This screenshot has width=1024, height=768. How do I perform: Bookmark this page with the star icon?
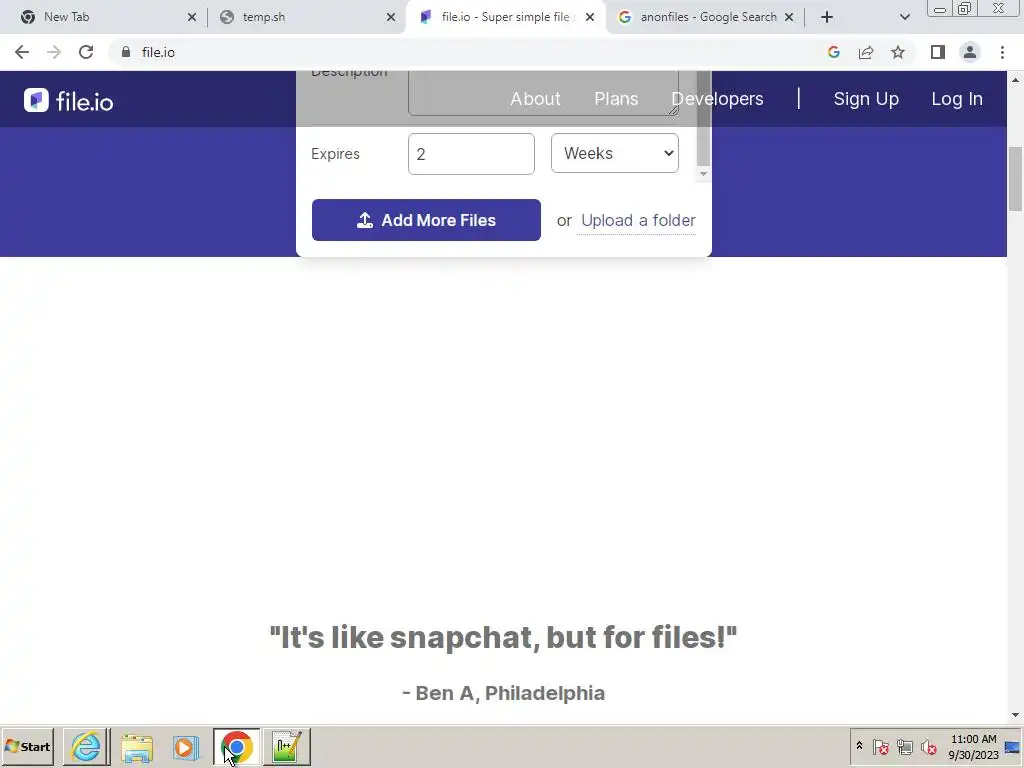(x=898, y=52)
